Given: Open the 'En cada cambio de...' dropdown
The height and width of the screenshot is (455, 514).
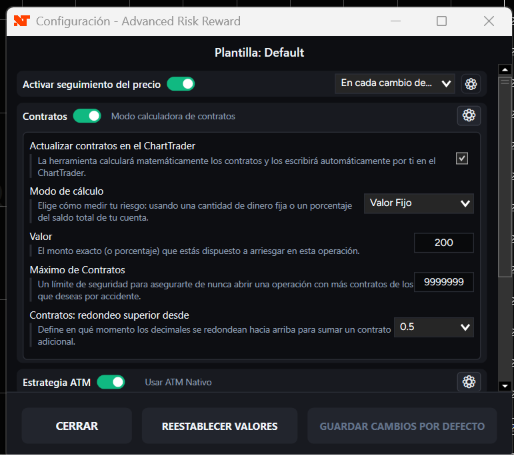Looking at the screenshot, I should click(x=395, y=83).
